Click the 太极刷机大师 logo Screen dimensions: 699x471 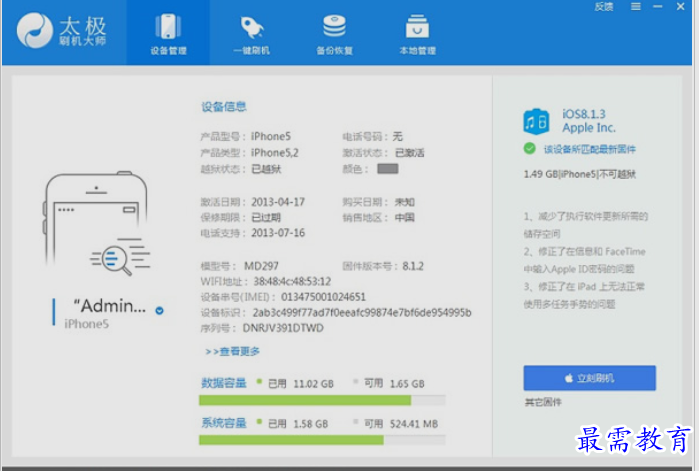coord(62,30)
